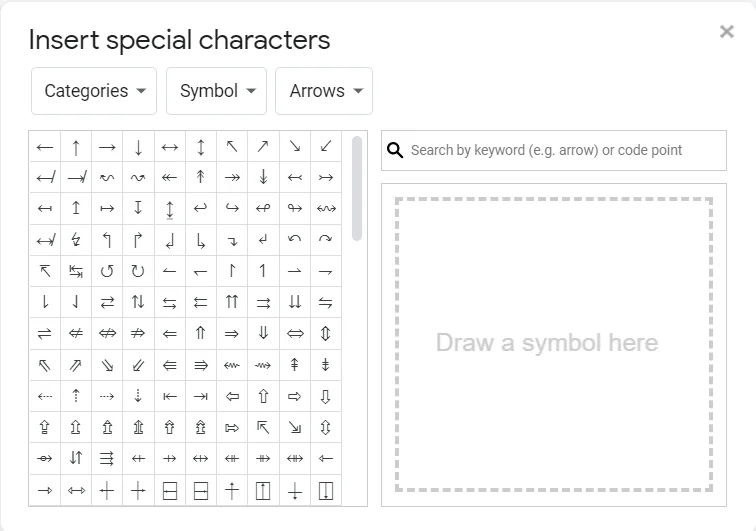Pick the leftwards two-headed arrow ↞
The height and width of the screenshot is (531, 756).
click(x=169, y=177)
